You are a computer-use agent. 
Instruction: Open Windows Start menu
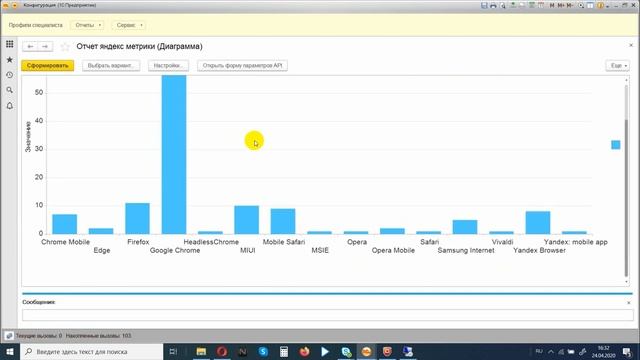[x=9, y=351]
